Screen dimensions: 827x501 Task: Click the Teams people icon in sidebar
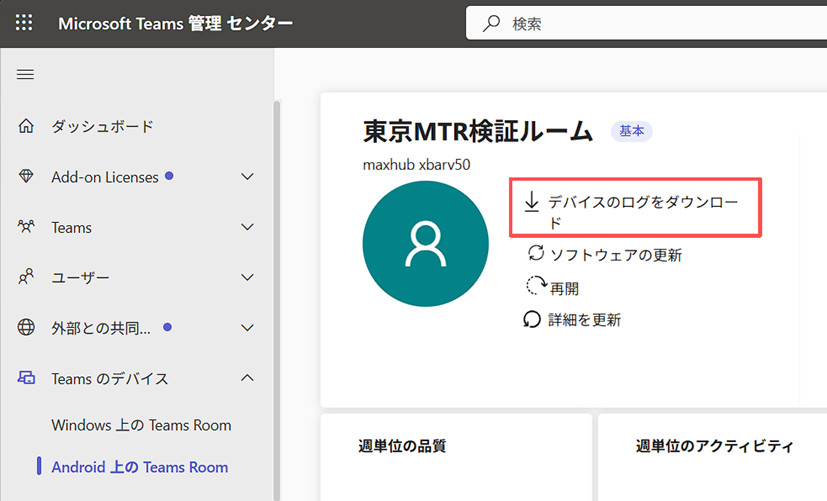pyautogui.click(x=27, y=227)
